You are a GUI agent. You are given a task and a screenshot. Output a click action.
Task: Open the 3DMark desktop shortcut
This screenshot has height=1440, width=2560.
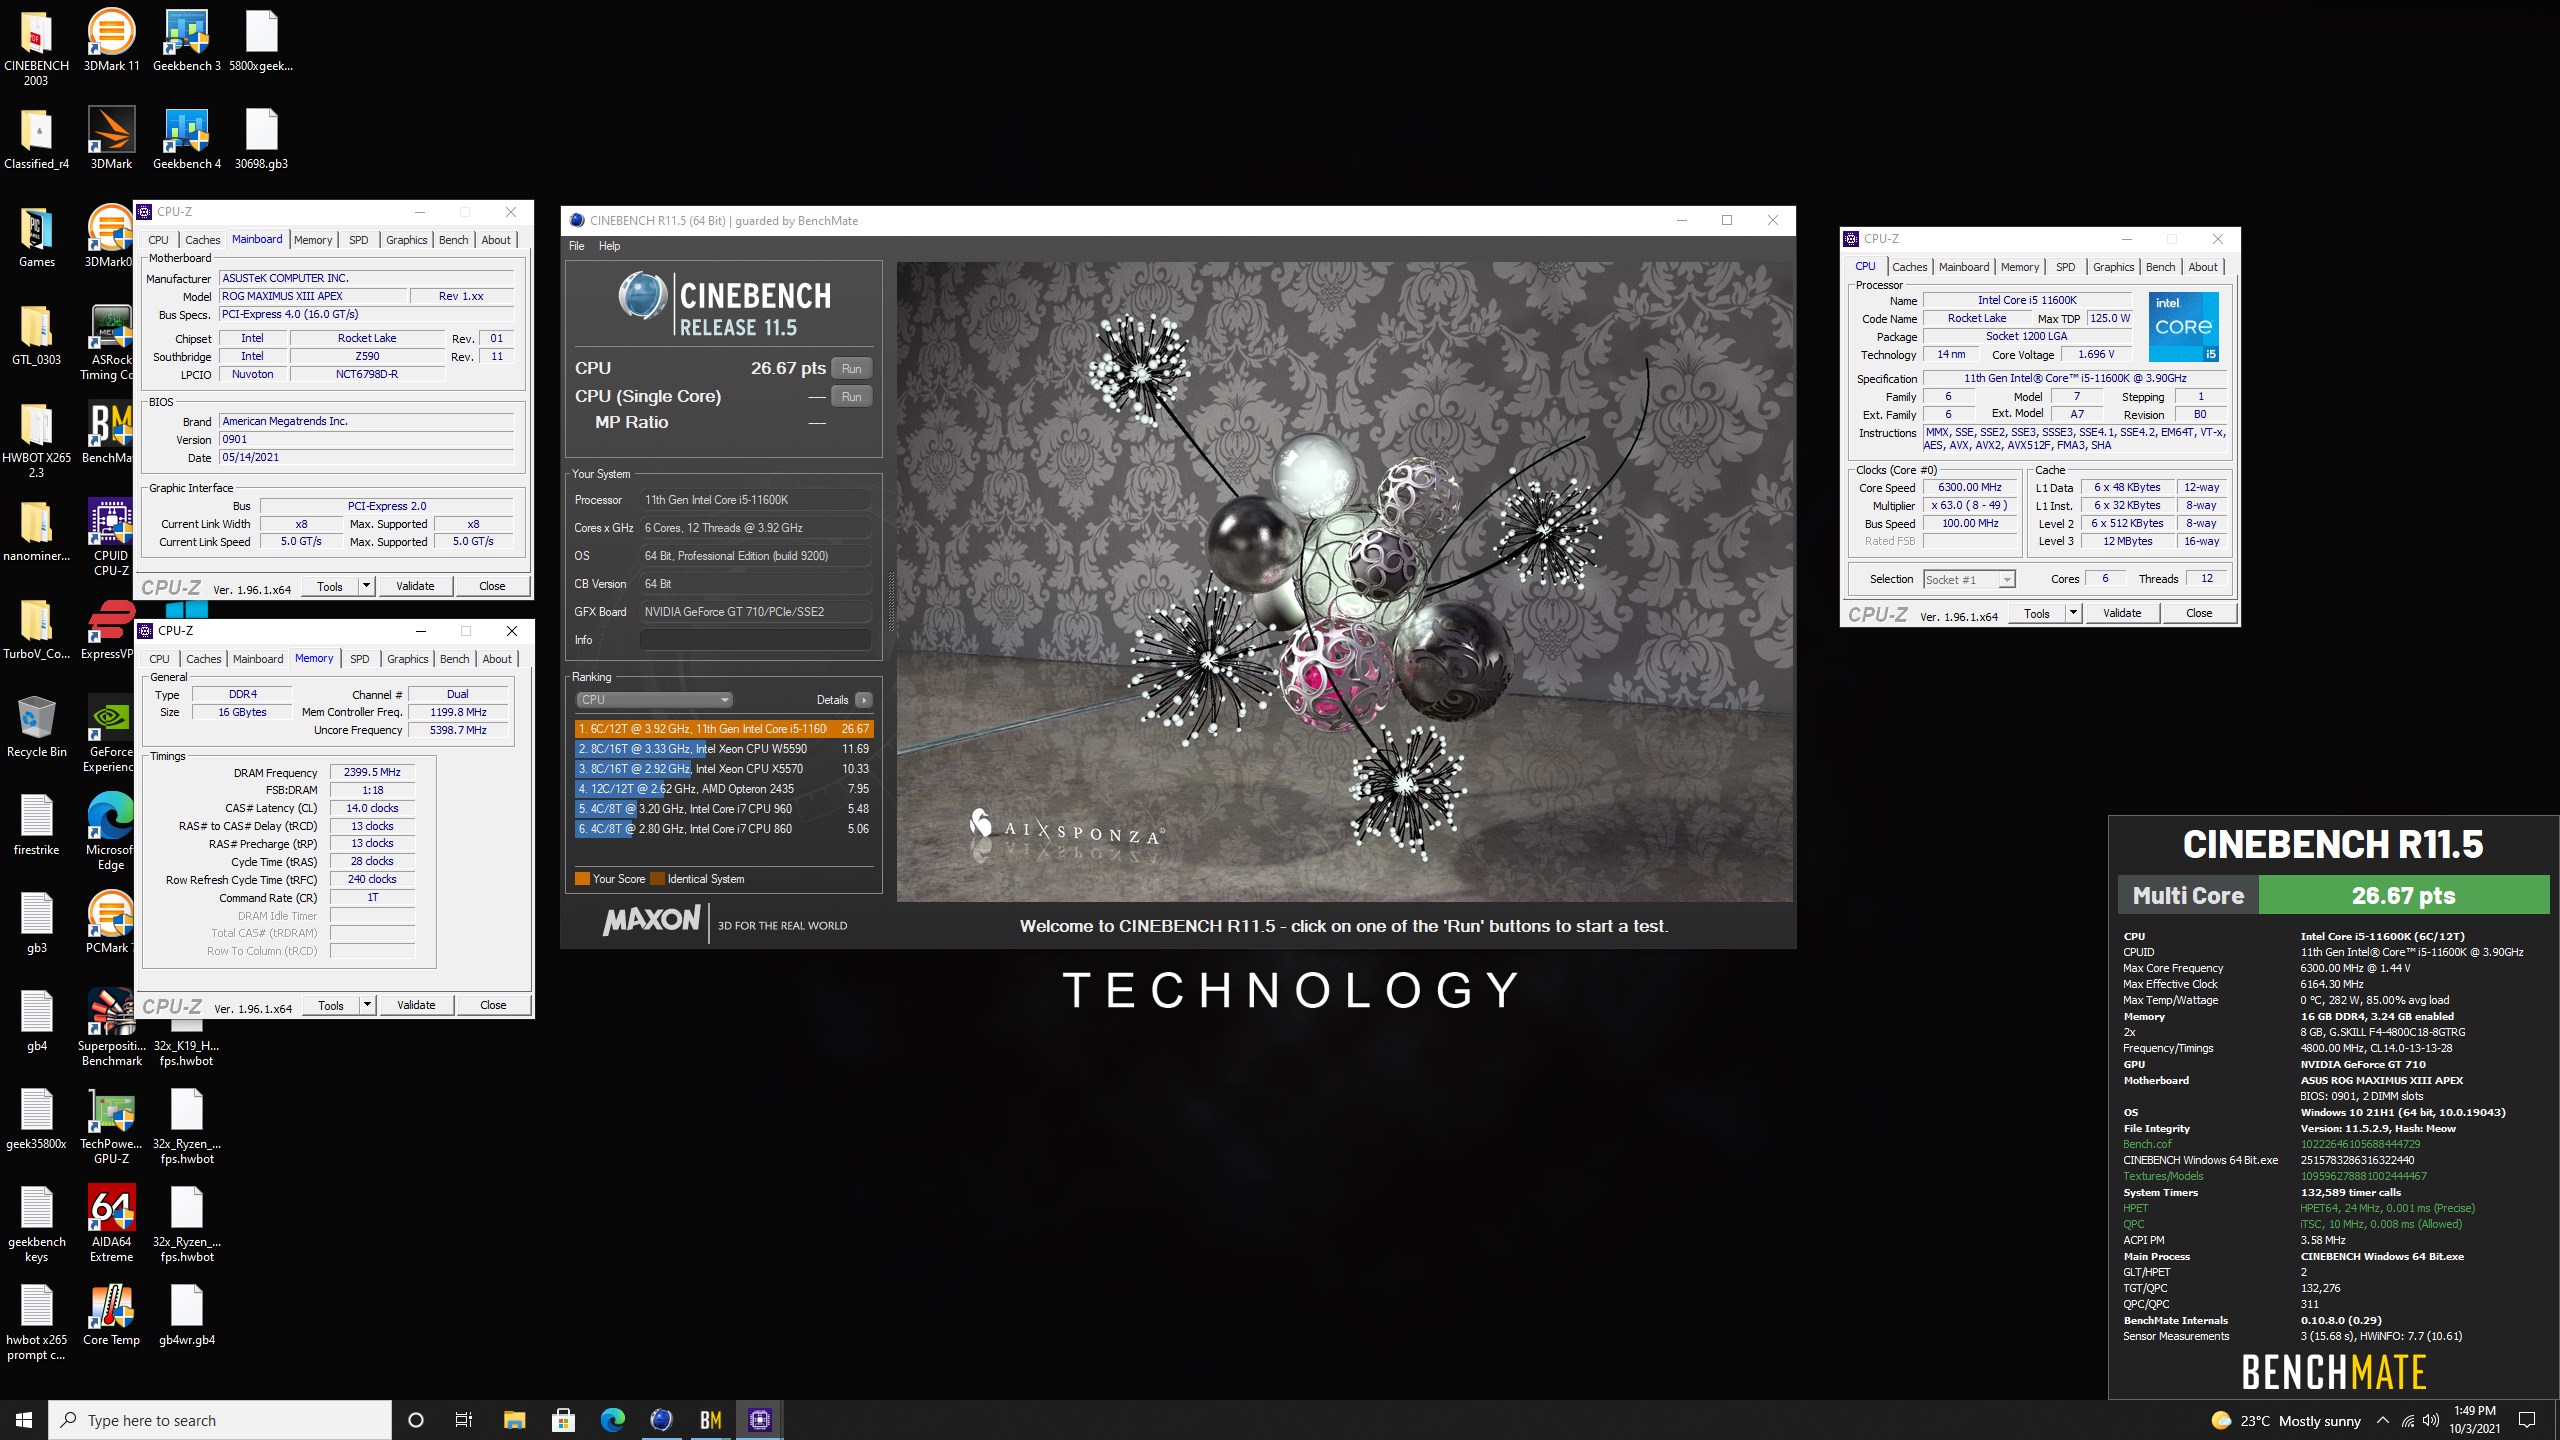[x=111, y=138]
